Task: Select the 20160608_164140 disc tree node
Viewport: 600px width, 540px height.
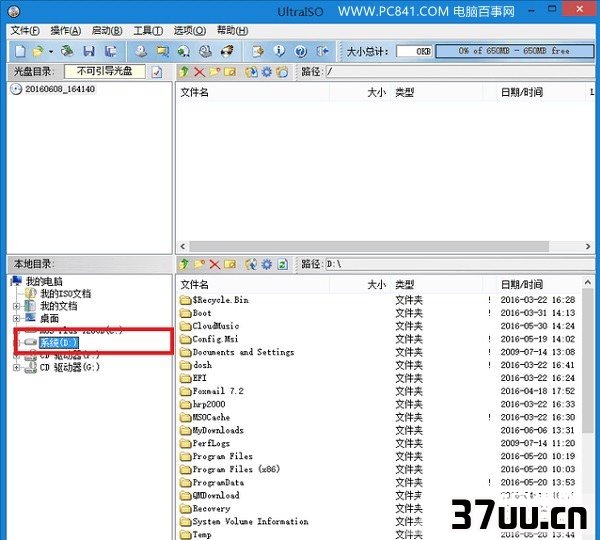Action: click(x=60, y=89)
